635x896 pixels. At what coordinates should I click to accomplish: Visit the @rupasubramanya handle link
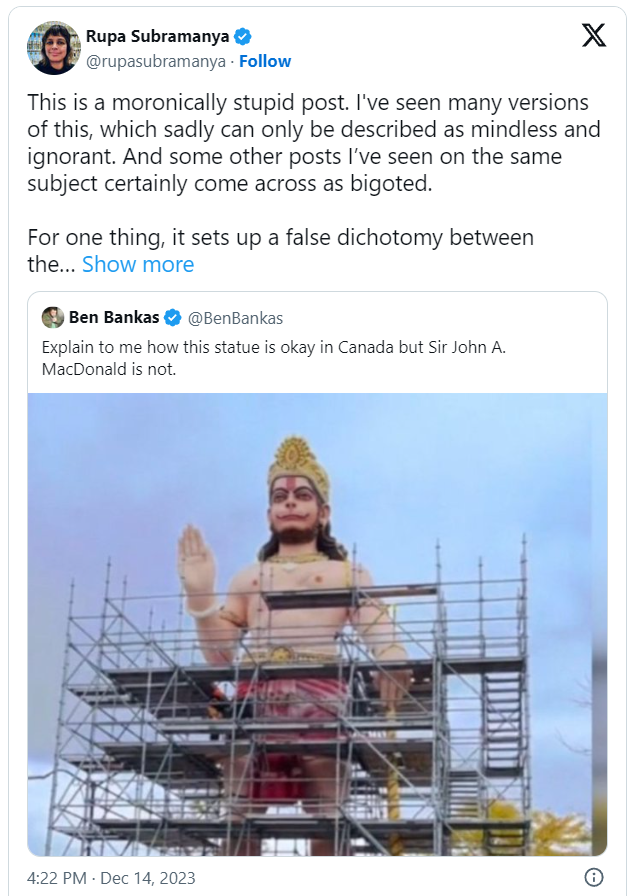pyautogui.click(x=157, y=61)
